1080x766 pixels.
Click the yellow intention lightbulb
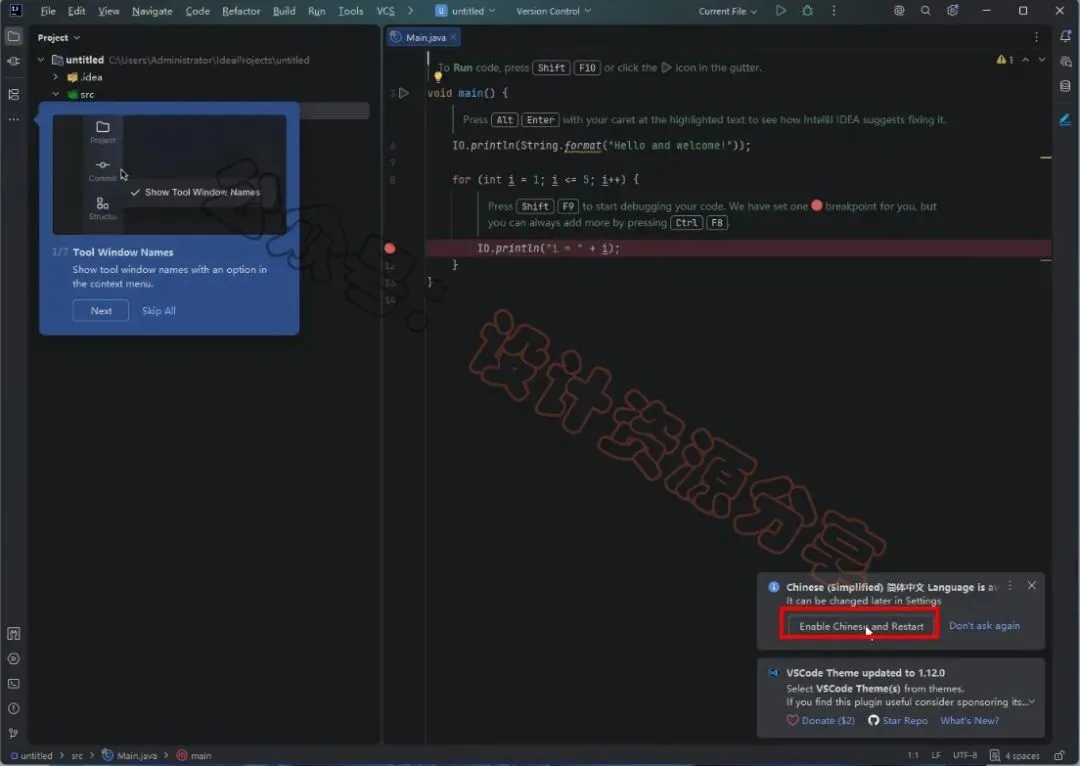click(438, 76)
